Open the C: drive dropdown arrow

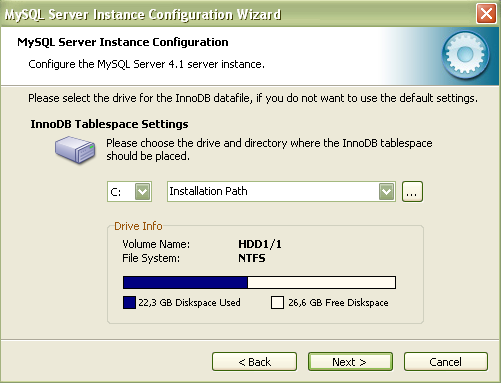tap(143, 192)
